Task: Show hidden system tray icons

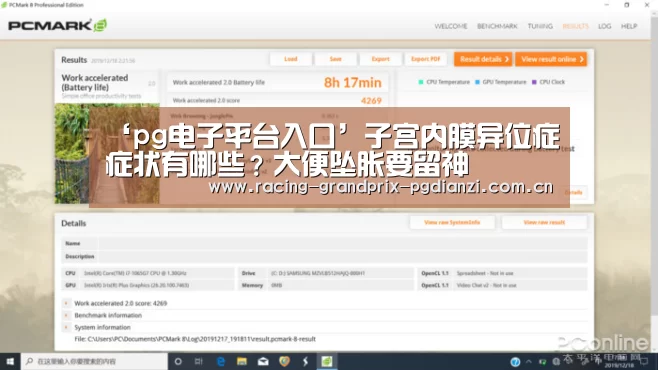Action: (x=529, y=362)
